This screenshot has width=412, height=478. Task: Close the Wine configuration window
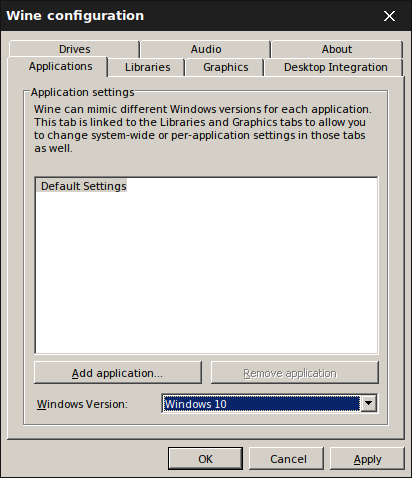[x=389, y=16]
